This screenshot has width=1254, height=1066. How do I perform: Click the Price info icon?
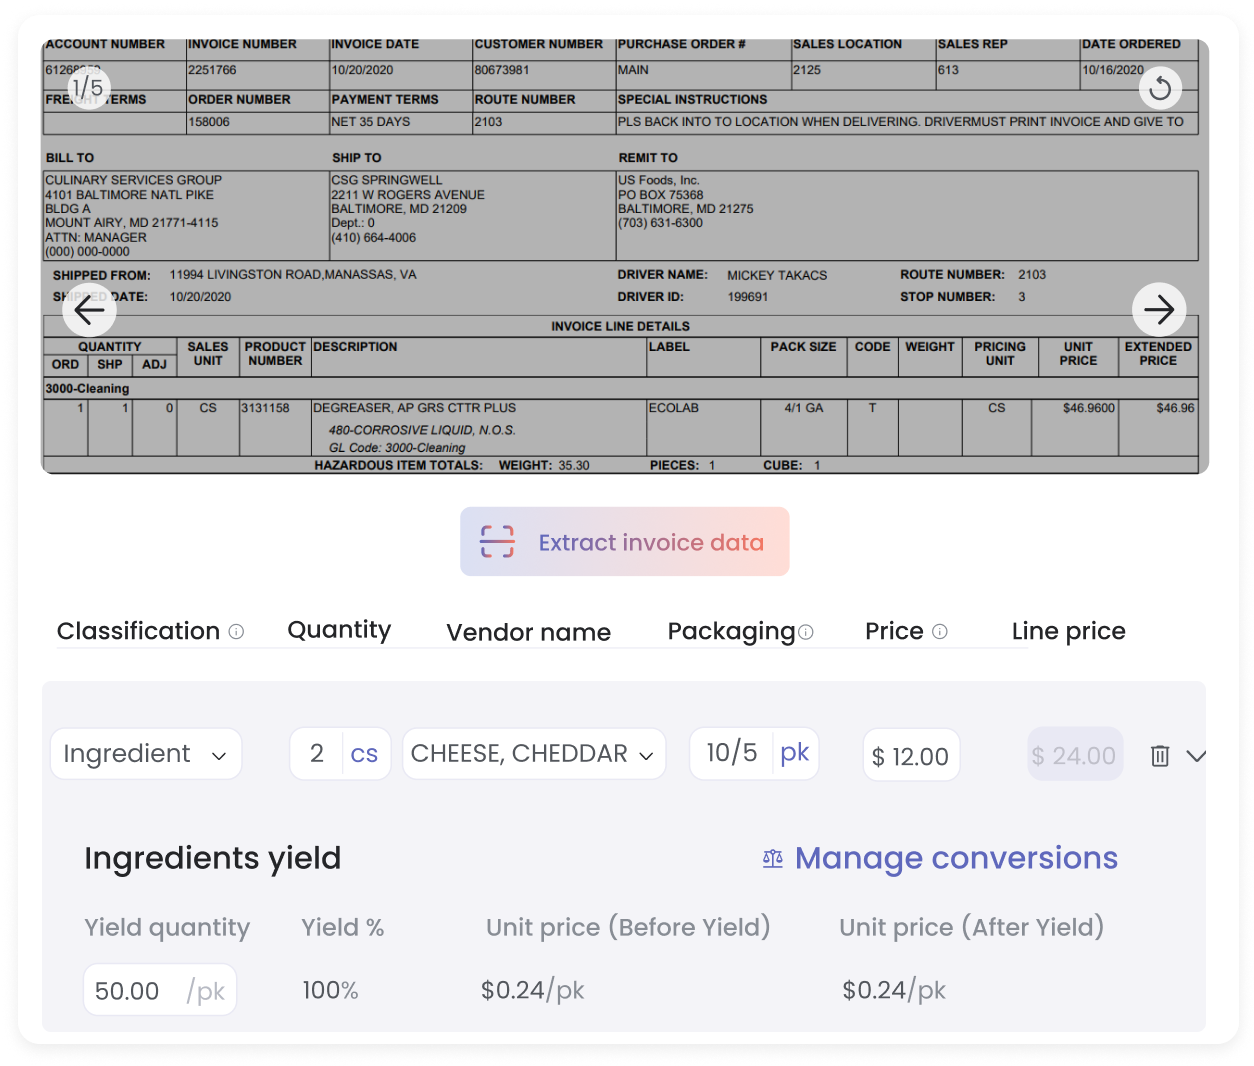[x=940, y=632]
